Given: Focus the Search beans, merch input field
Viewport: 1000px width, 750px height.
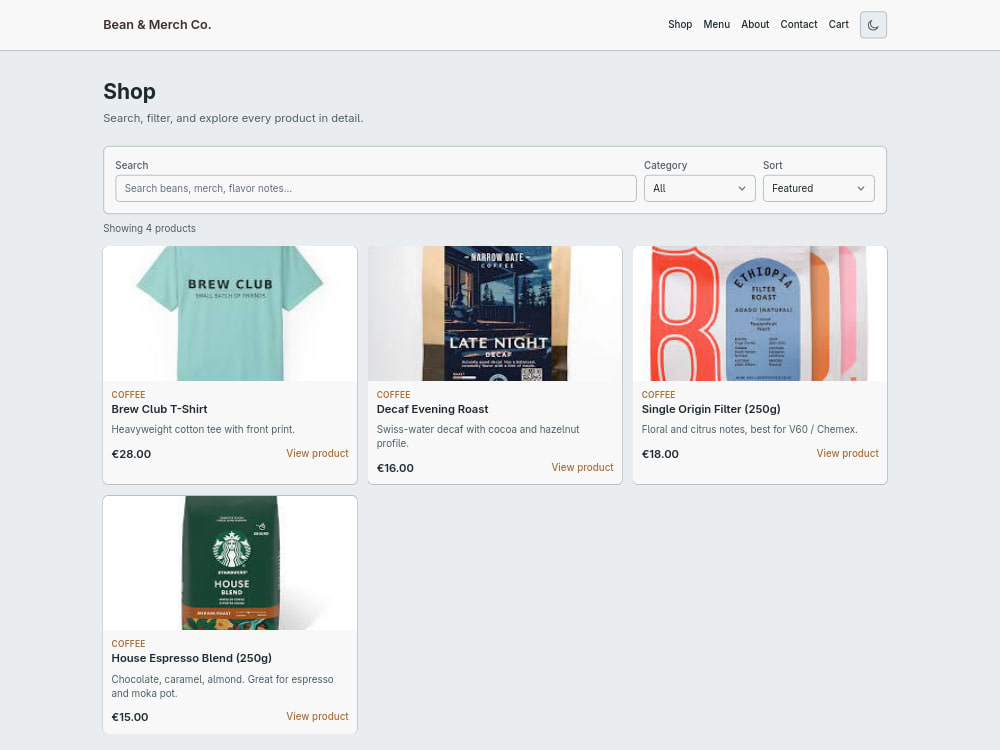Looking at the screenshot, I should (x=376, y=188).
